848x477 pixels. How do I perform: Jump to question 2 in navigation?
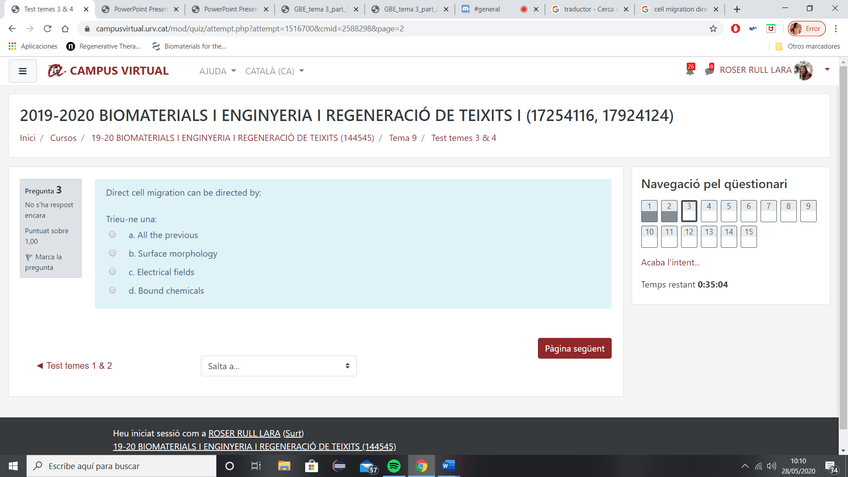click(x=669, y=211)
